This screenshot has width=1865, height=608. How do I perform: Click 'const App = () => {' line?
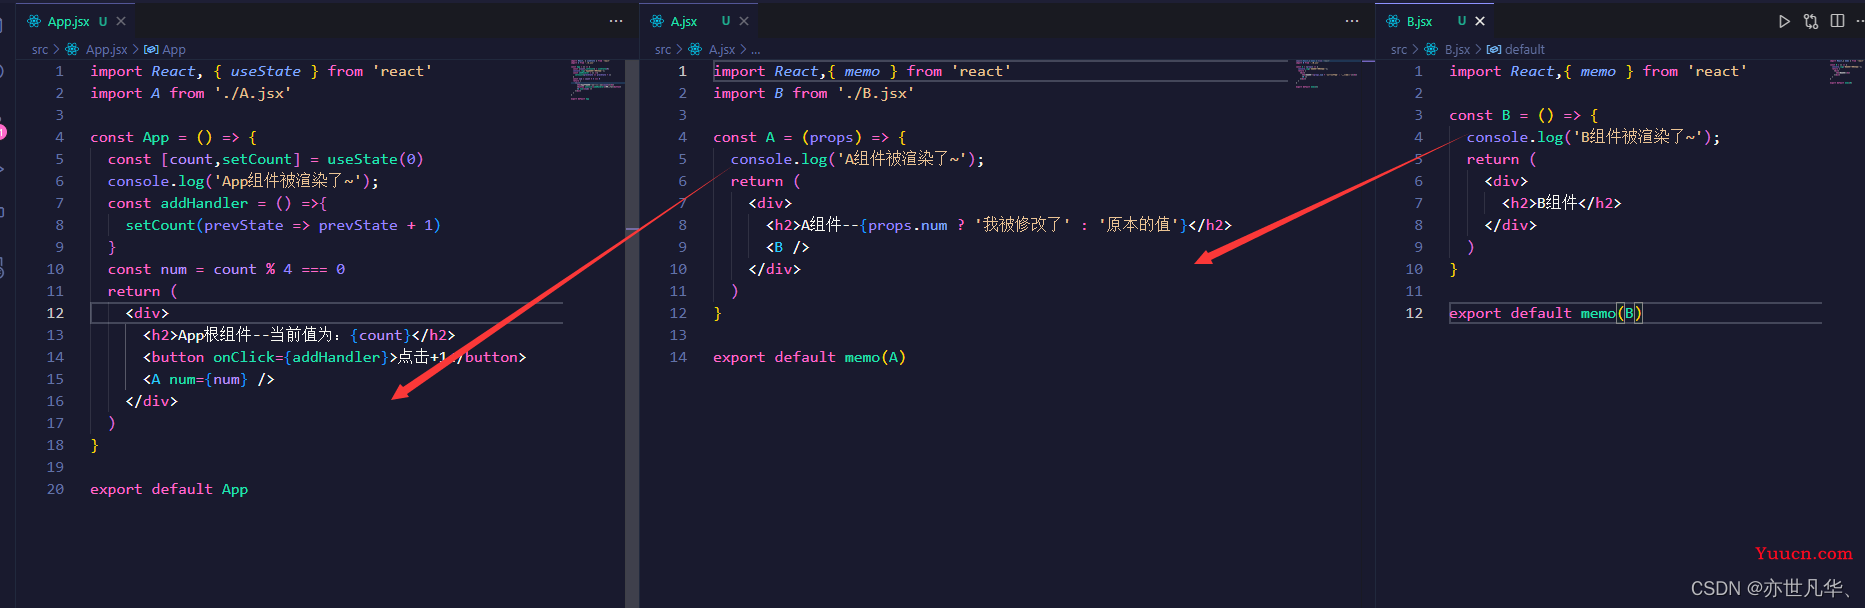174,137
